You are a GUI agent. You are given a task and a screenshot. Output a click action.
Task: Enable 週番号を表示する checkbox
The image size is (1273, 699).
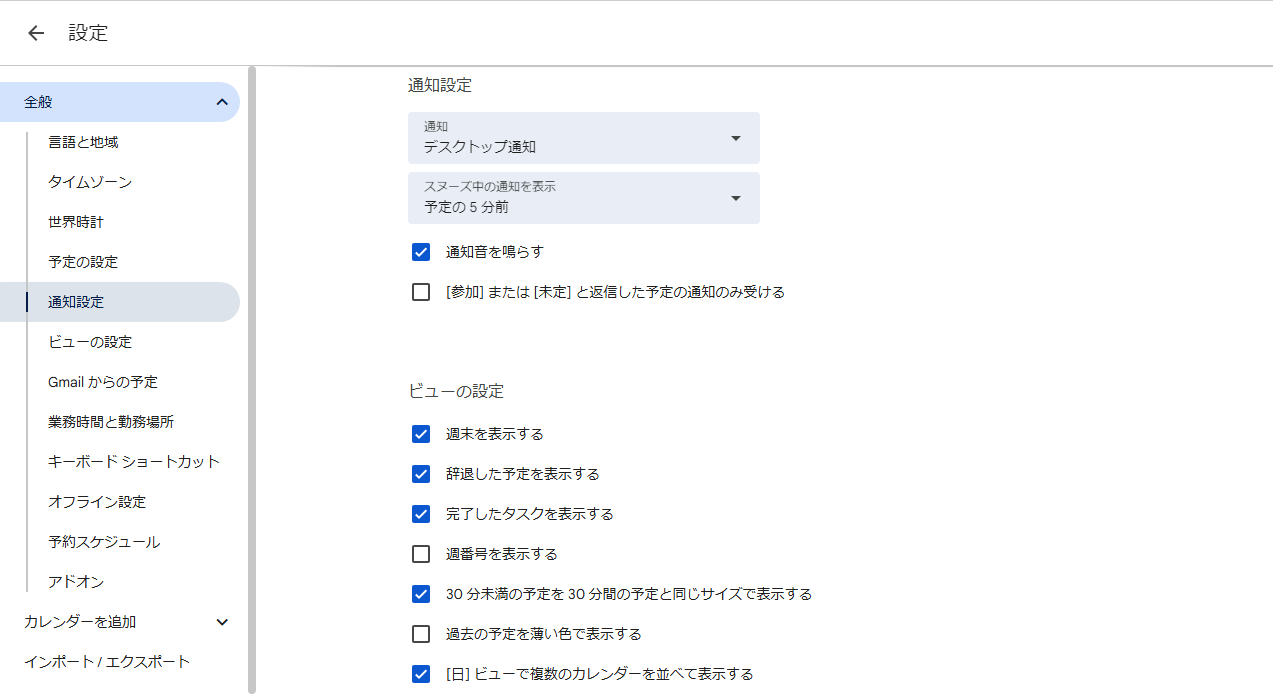[x=421, y=554]
